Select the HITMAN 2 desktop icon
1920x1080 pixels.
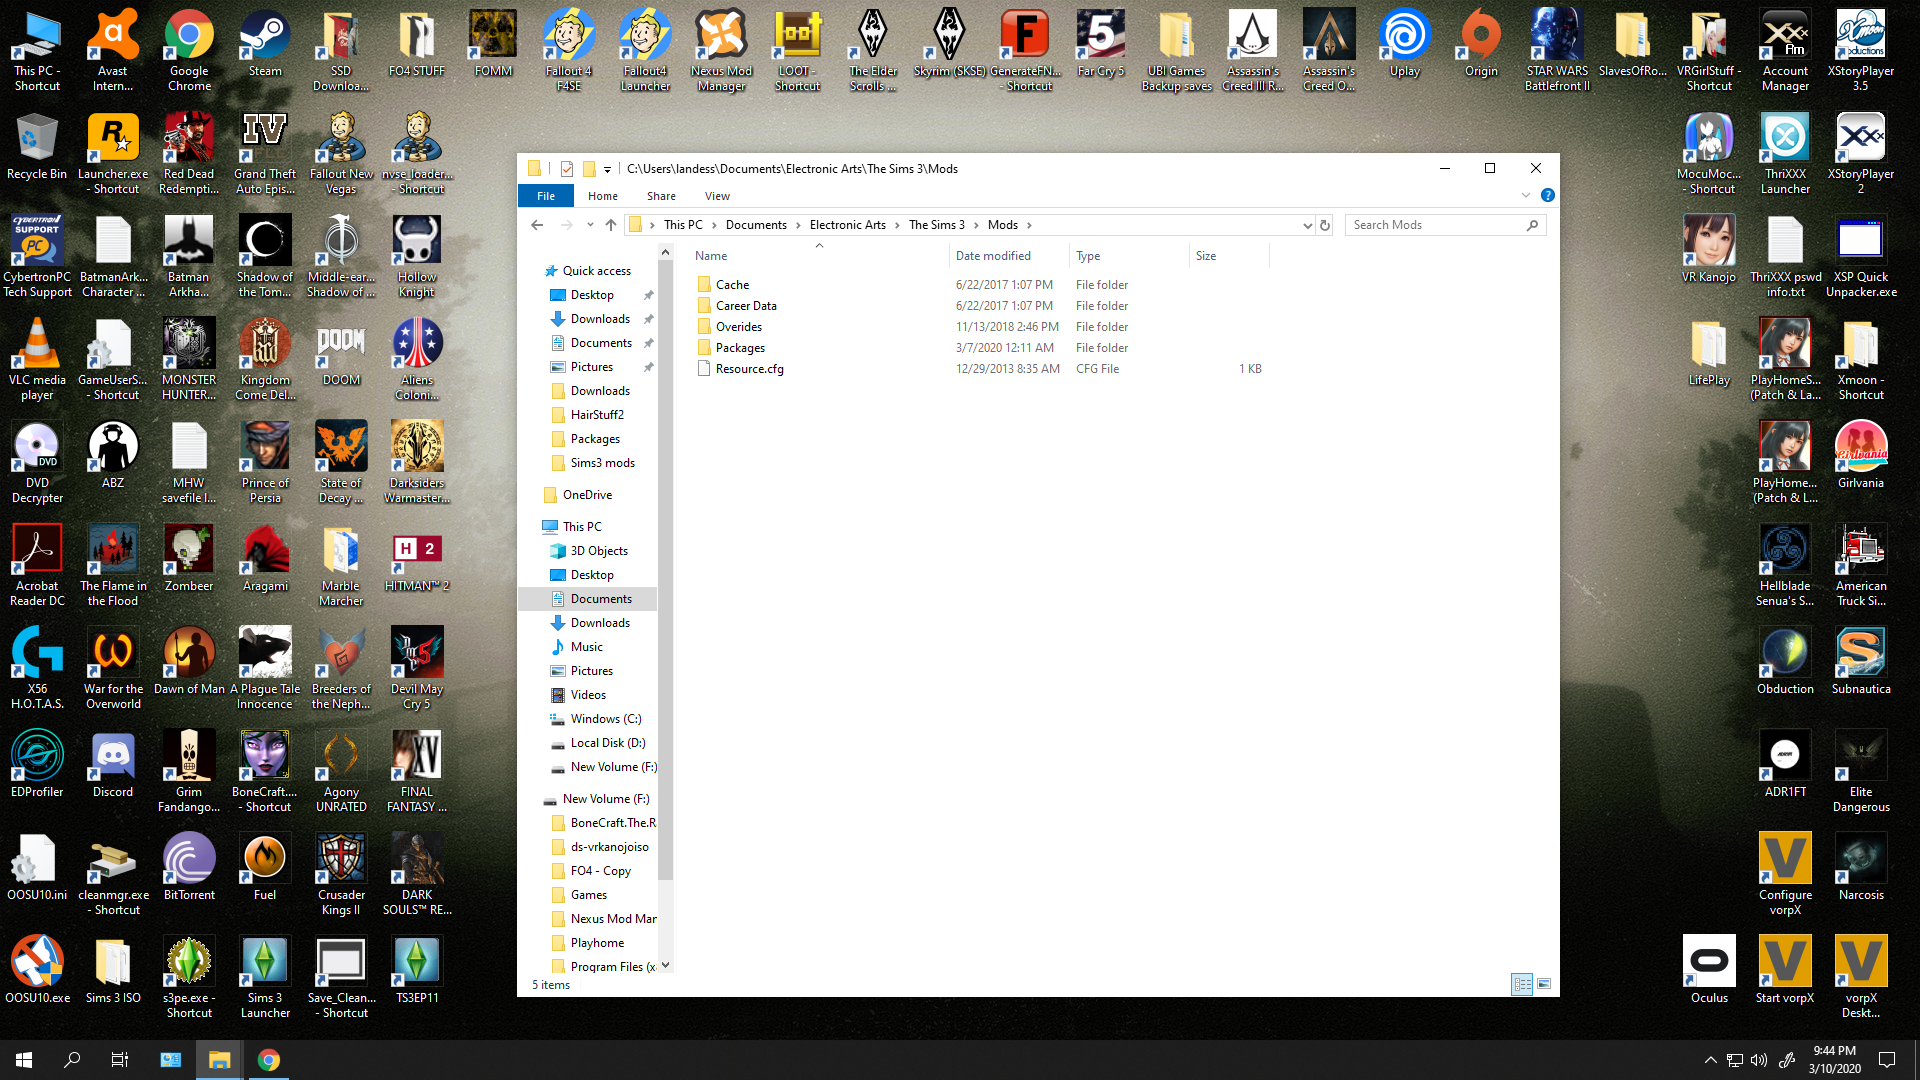[x=417, y=559]
